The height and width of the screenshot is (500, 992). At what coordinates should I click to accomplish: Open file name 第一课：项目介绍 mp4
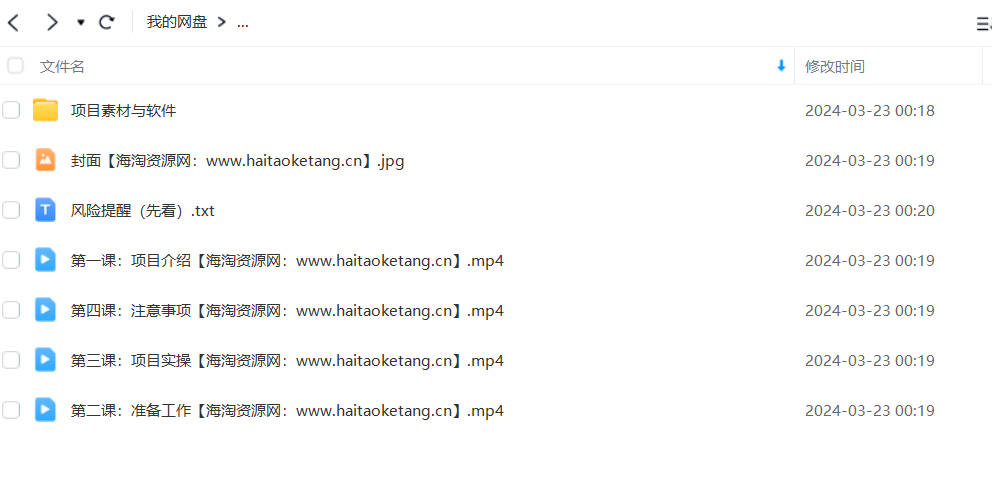(287, 261)
